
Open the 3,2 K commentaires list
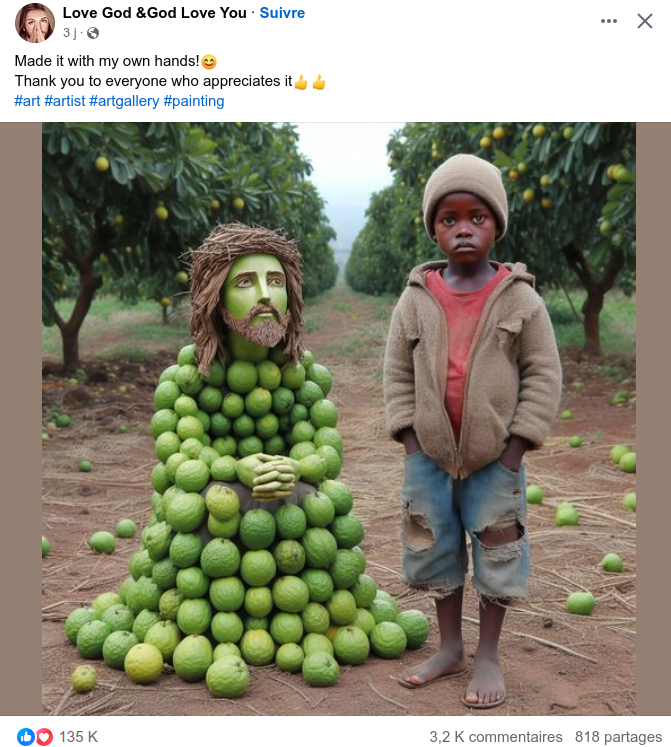[x=496, y=737]
